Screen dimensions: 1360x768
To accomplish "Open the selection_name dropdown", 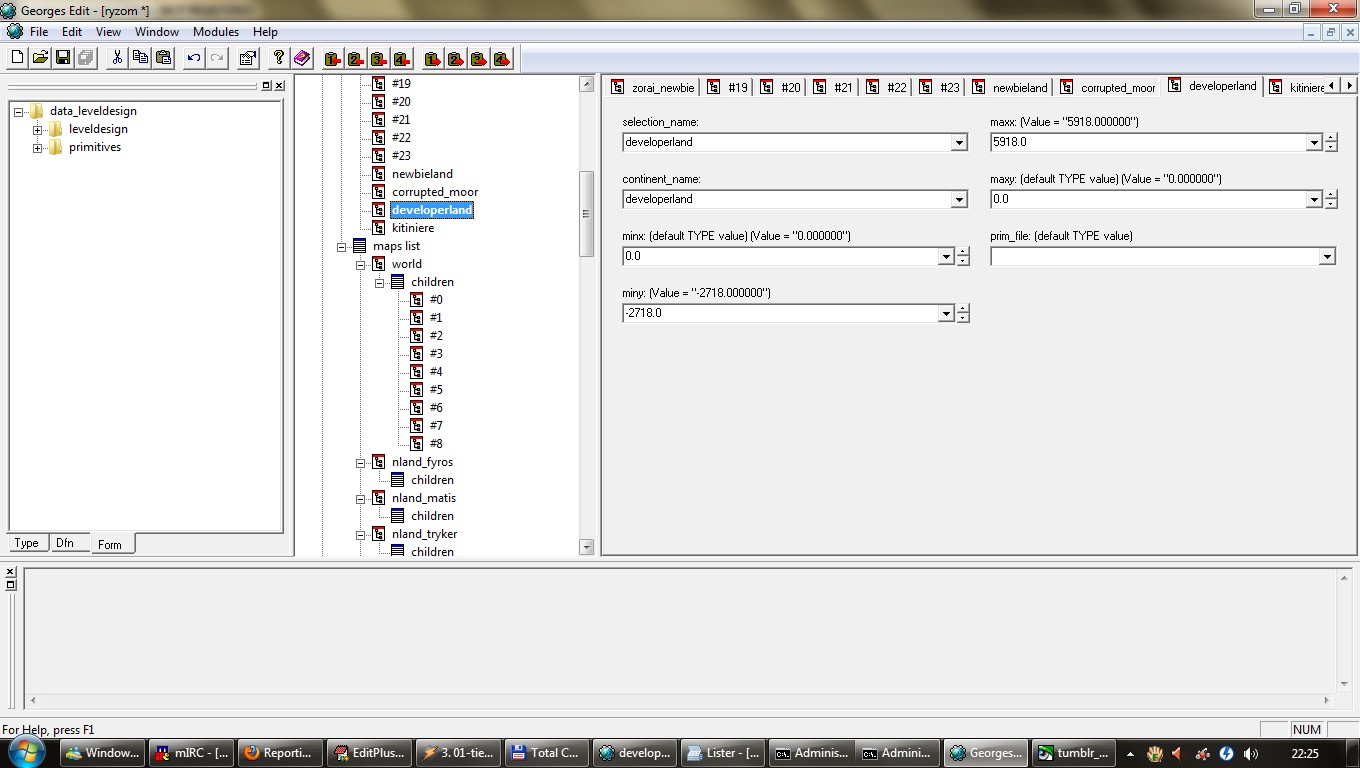I will pos(959,143).
